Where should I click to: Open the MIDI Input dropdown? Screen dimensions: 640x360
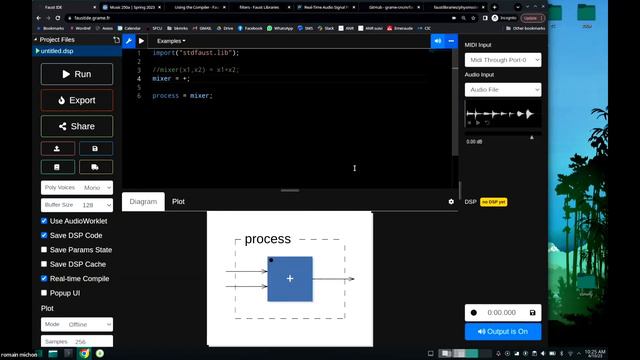(x=503, y=60)
